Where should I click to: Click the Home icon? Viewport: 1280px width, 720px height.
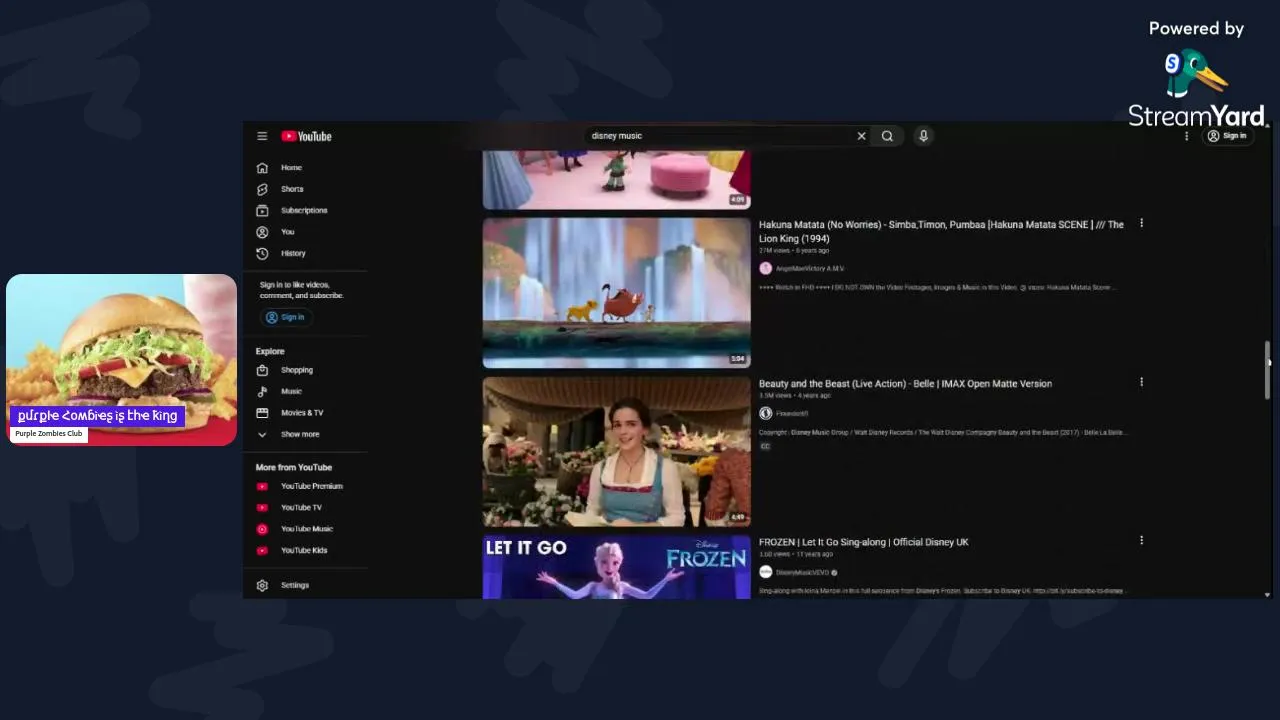262,168
